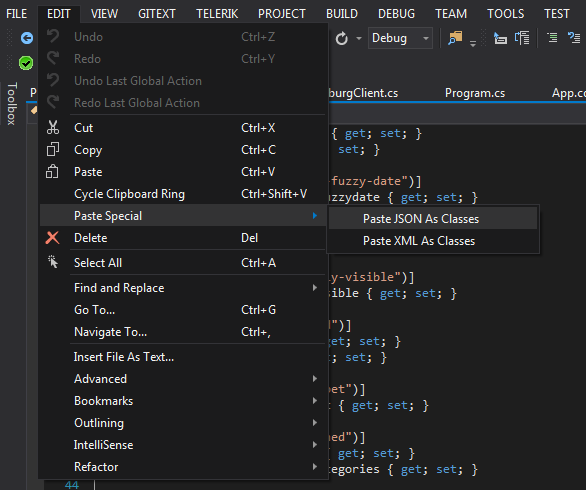Click the Scissors icon beside Cut
Image resolution: width=586 pixels, height=490 pixels.
coord(53,127)
